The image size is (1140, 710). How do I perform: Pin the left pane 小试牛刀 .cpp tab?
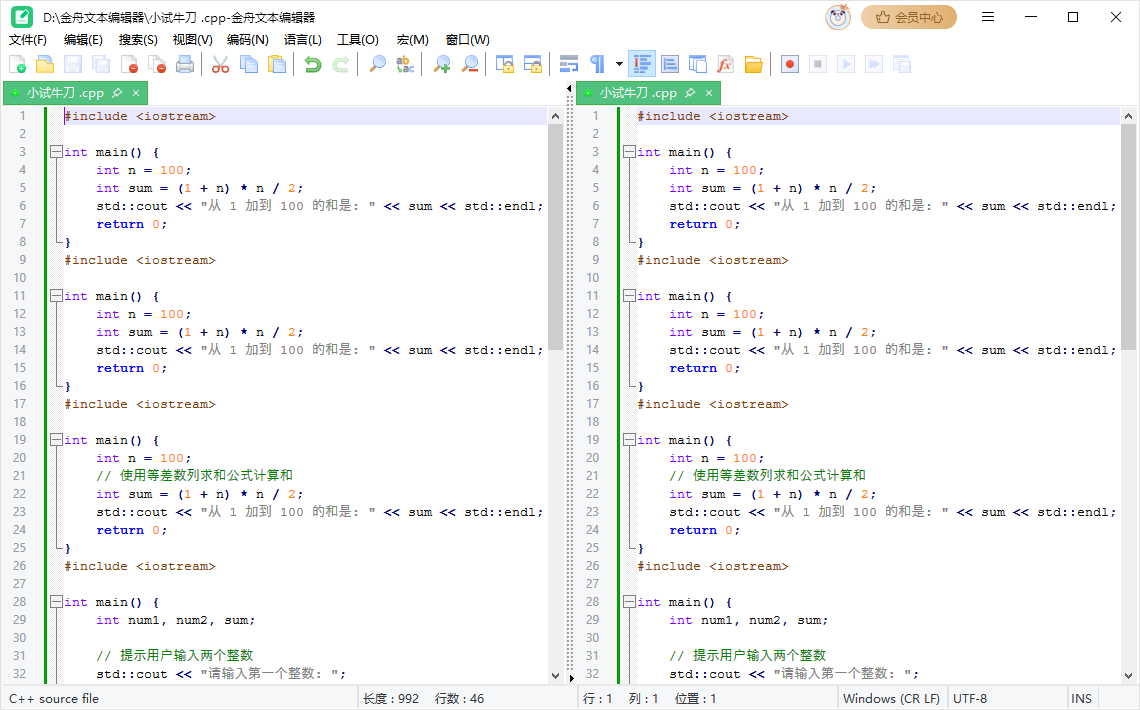tap(117, 93)
